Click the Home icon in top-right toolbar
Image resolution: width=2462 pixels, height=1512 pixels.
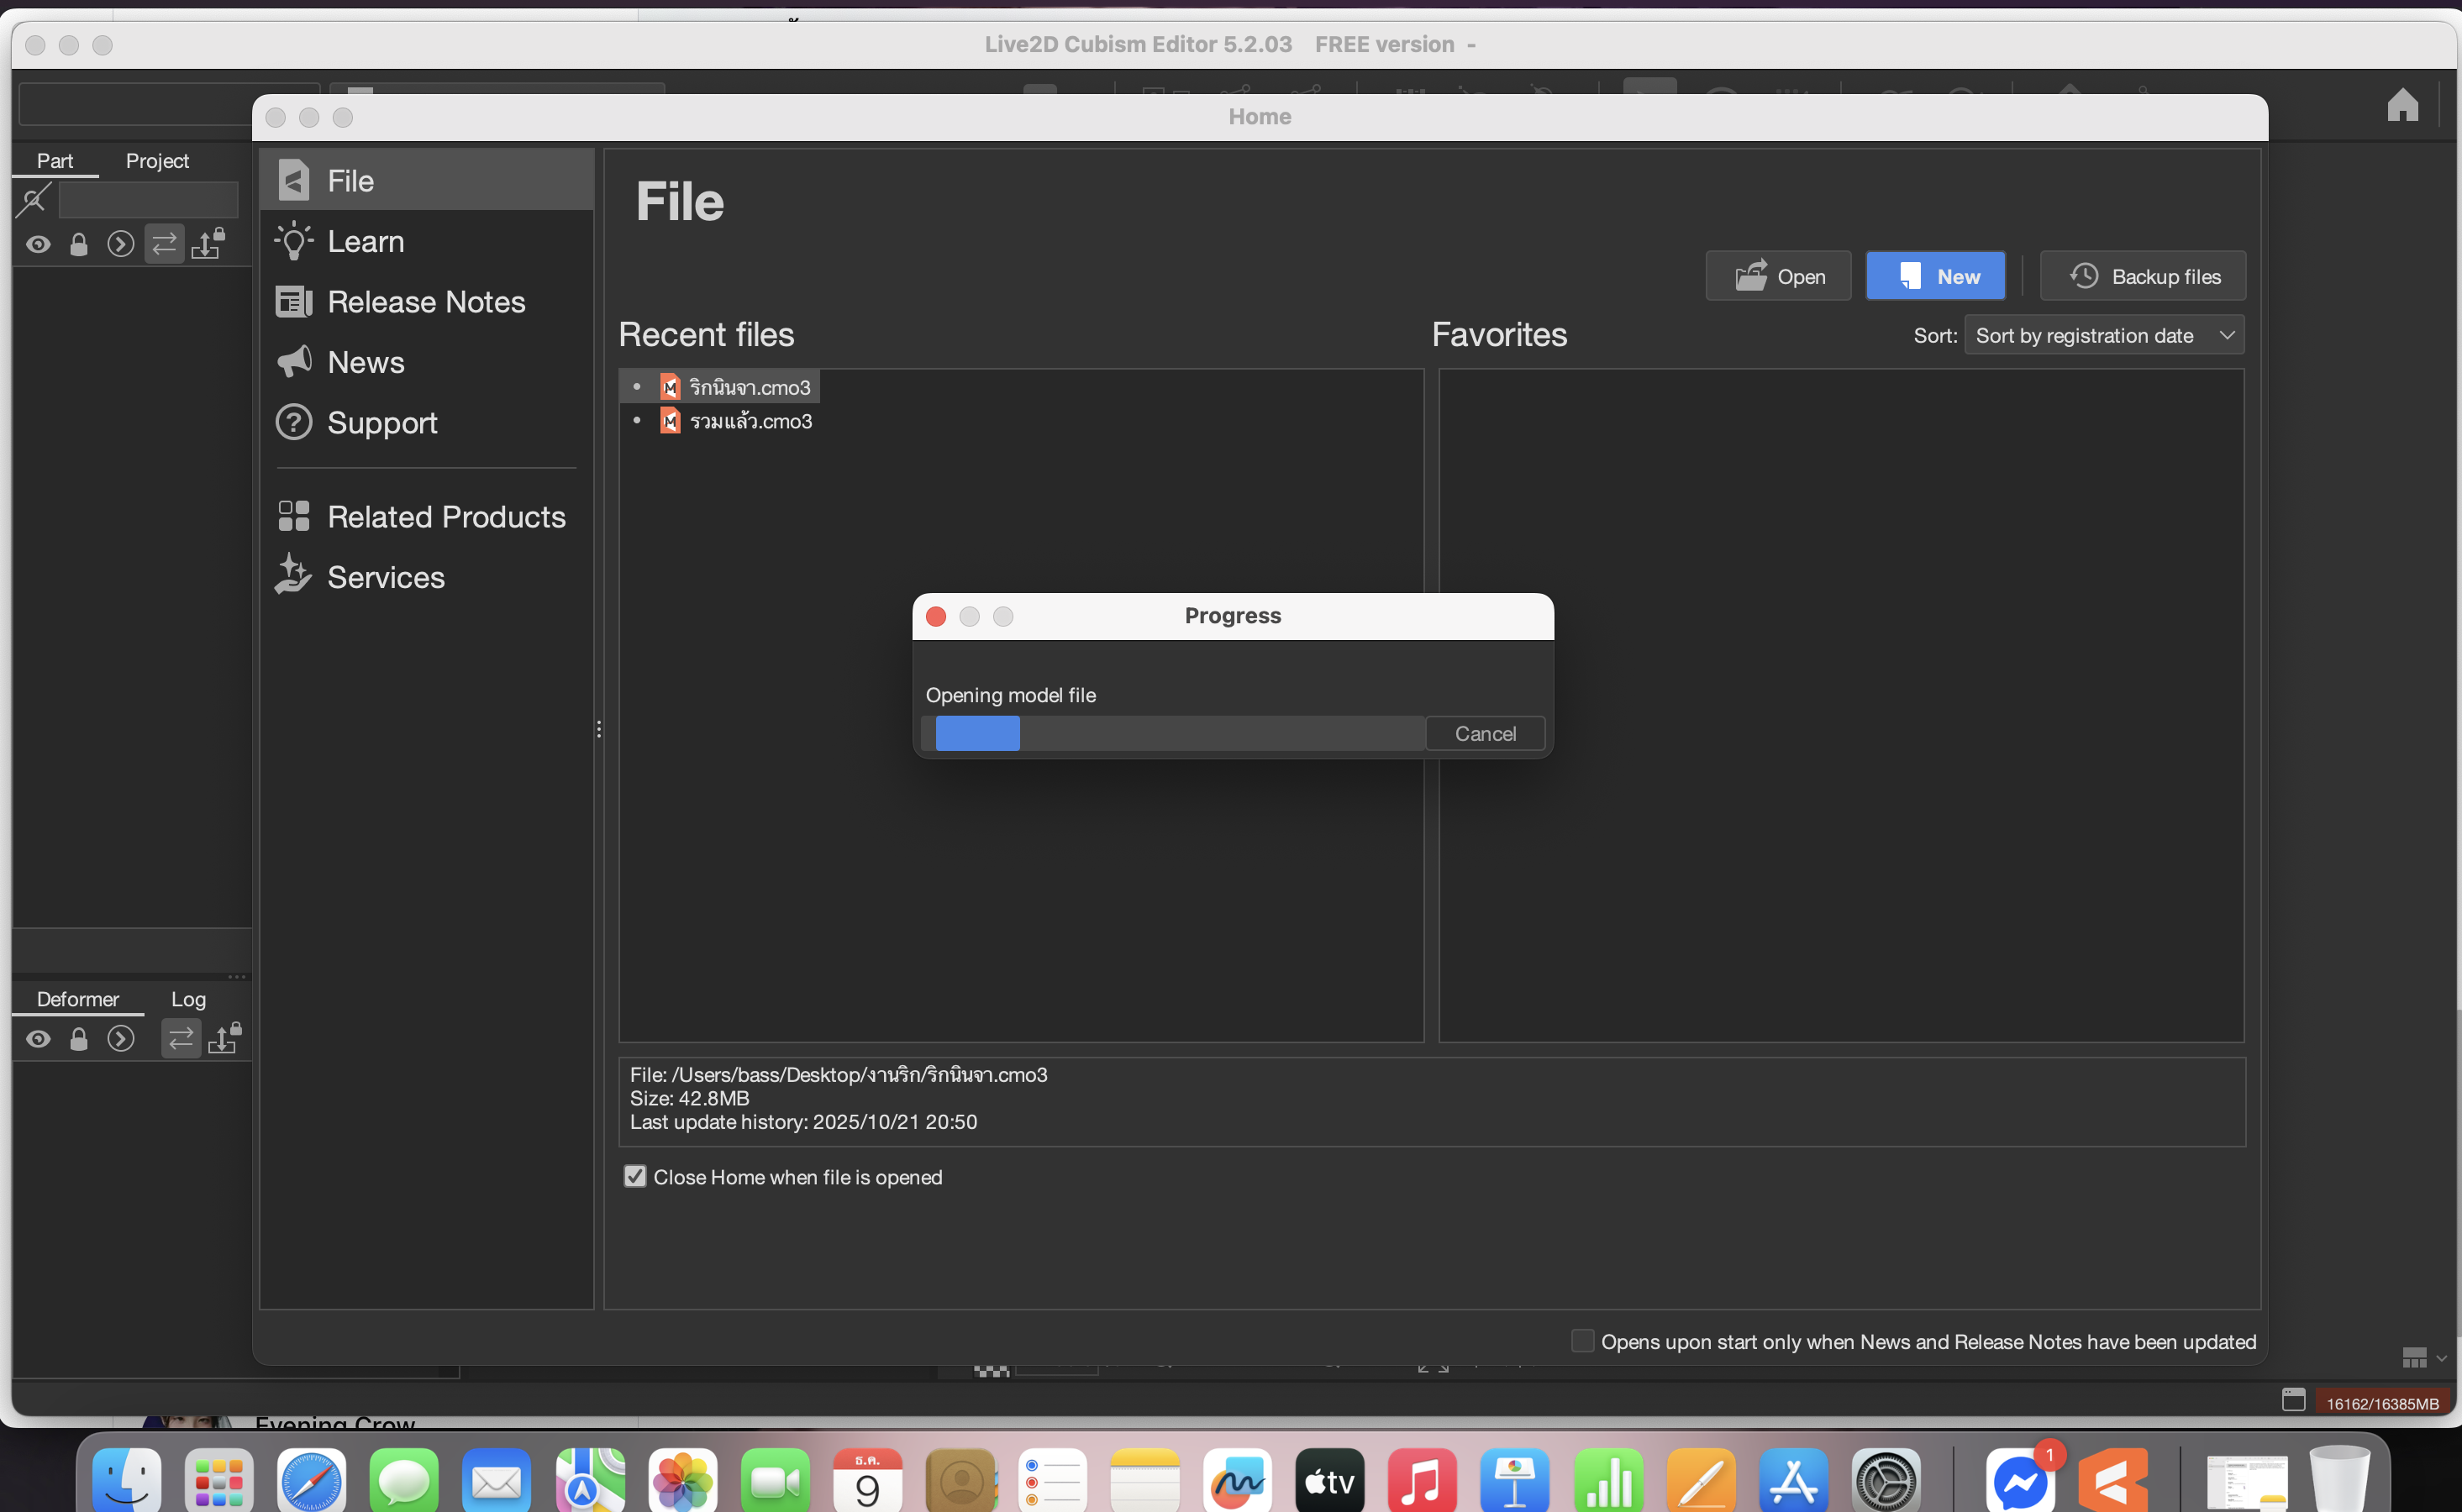click(x=2402, y=105)
